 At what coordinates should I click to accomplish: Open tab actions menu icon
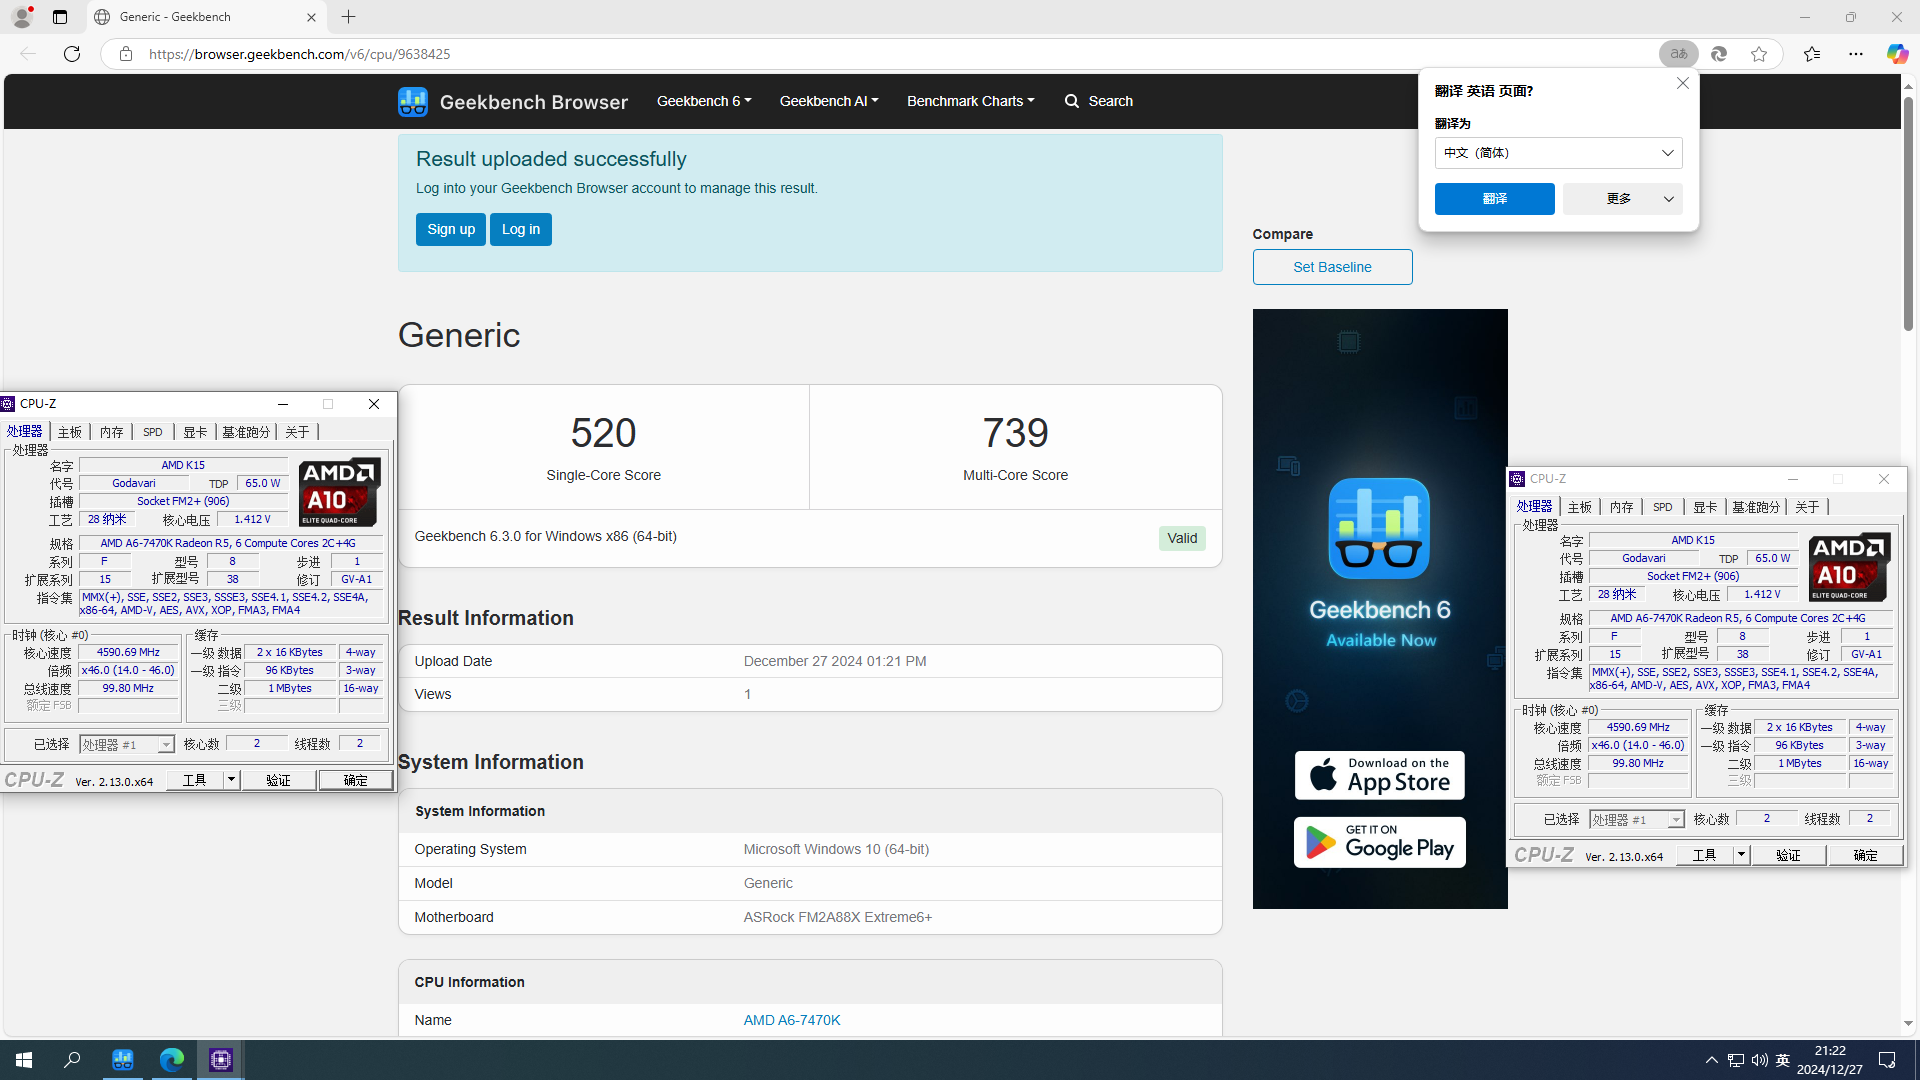click(60, 17)
